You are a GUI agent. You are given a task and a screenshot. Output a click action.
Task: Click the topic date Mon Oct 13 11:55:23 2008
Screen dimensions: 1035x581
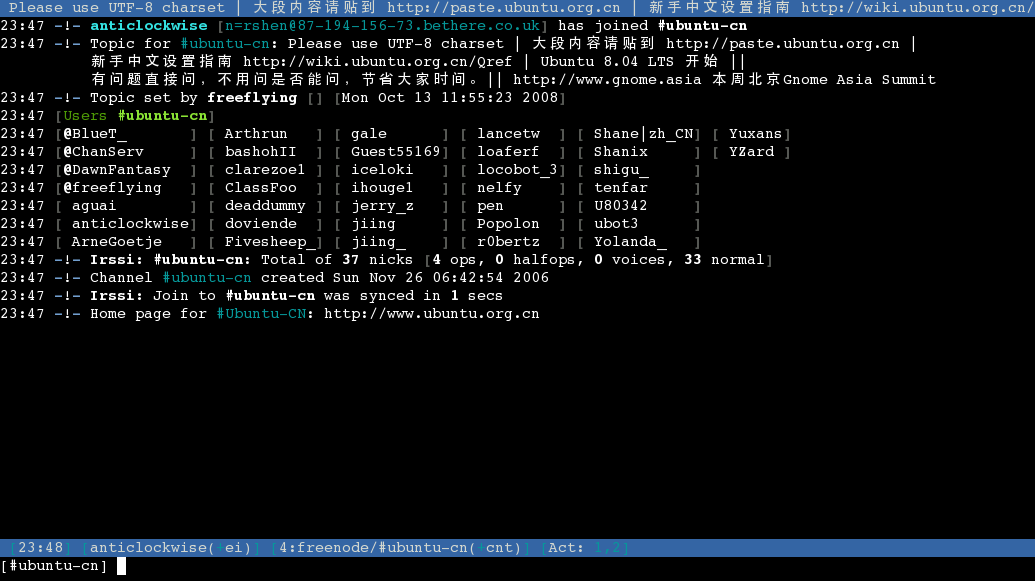coord(450,98)
